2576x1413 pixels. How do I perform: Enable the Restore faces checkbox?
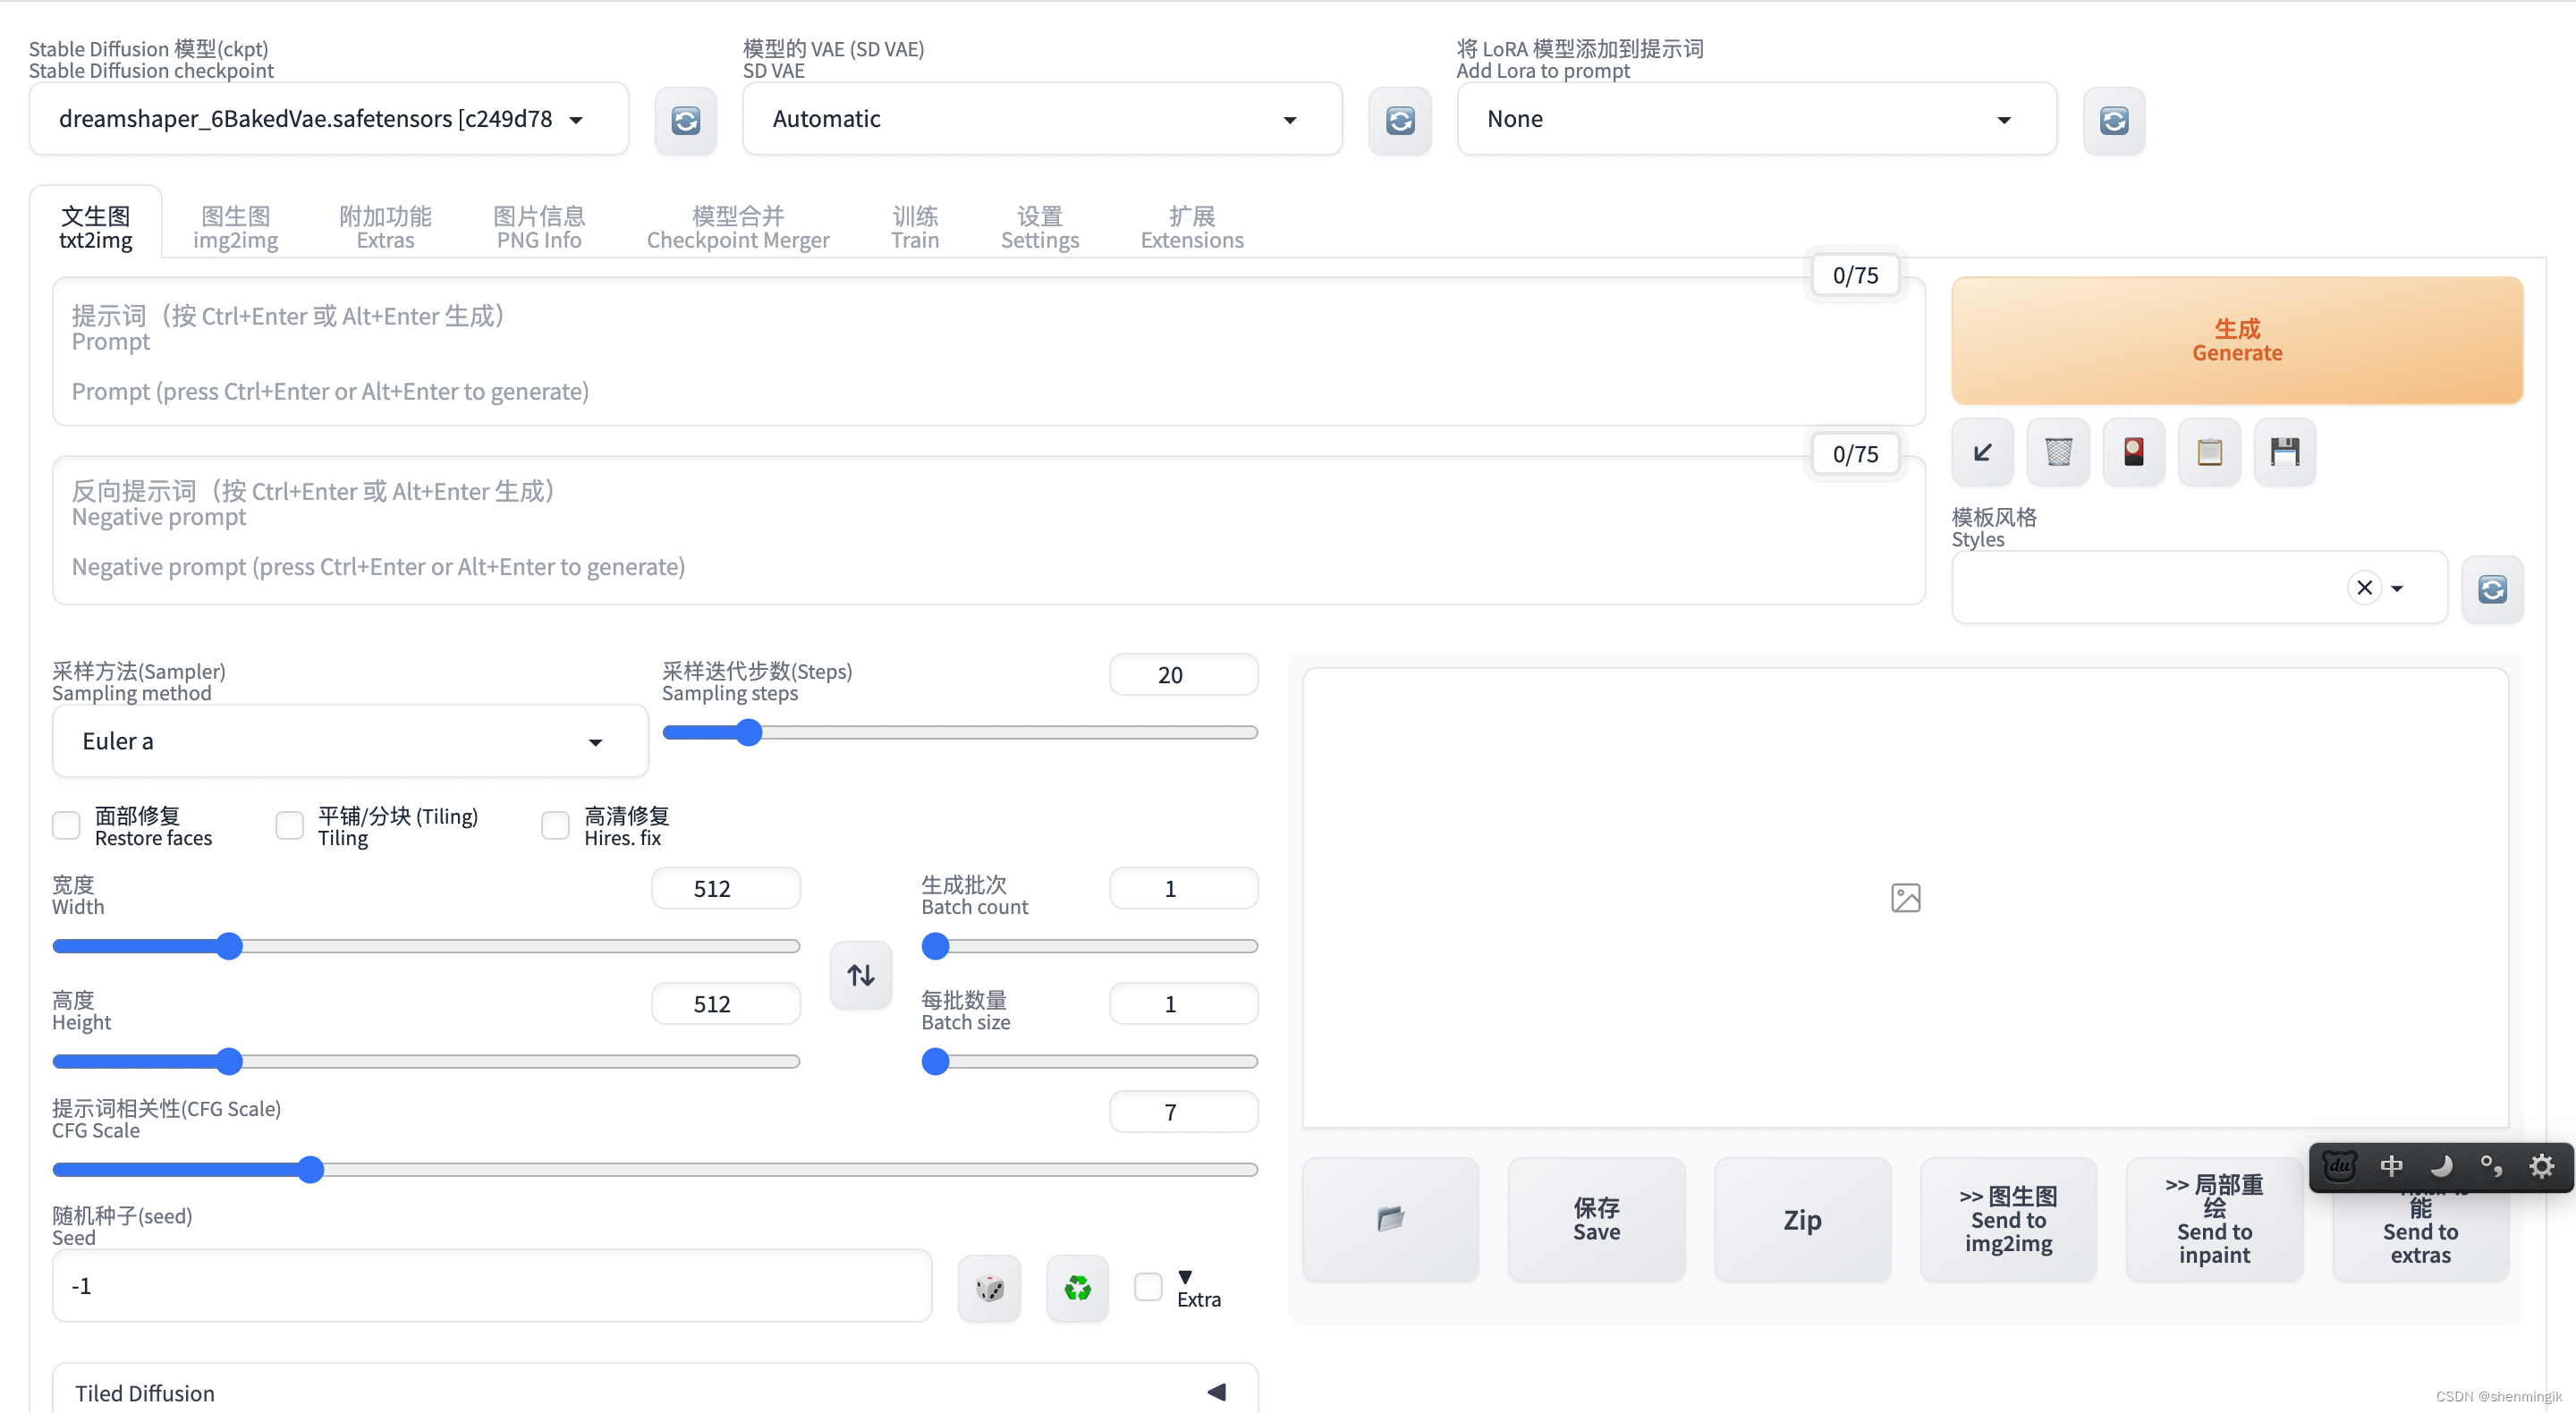coord(66,826)
